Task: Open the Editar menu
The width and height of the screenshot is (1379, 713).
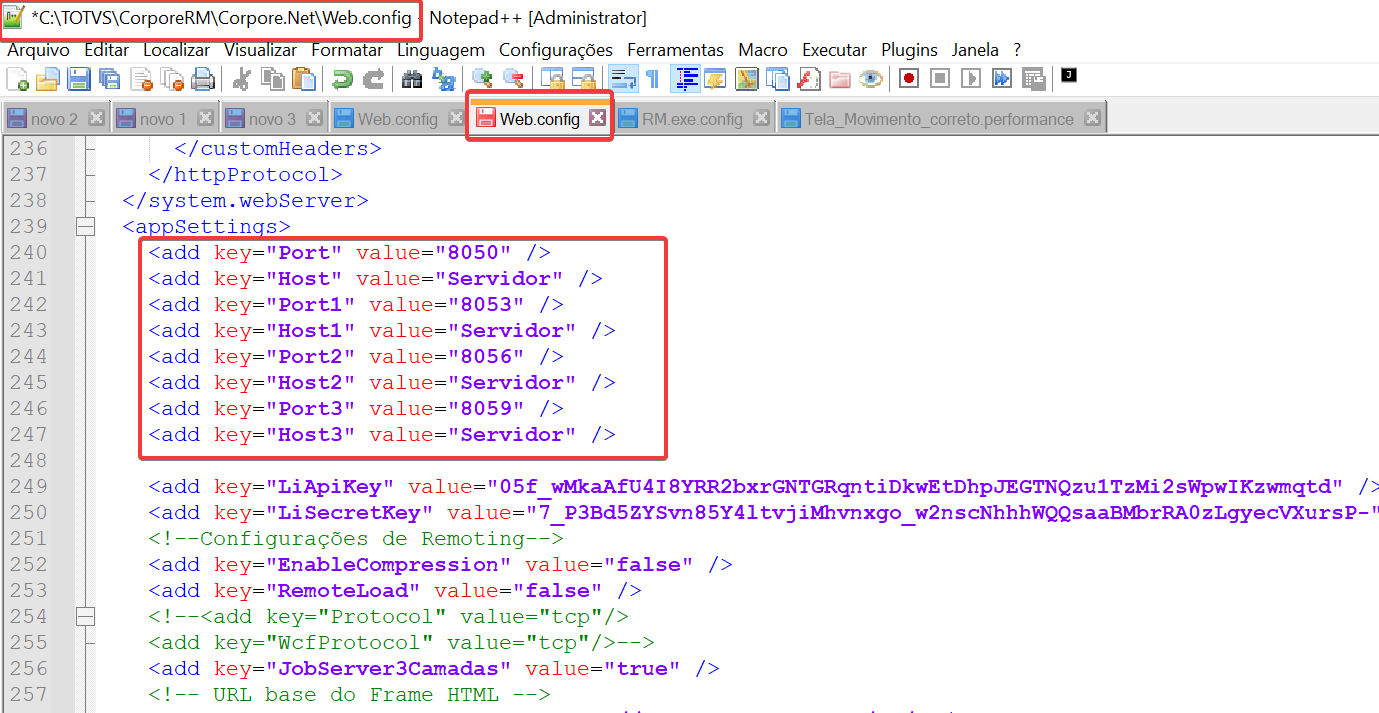Action: point(107,49)
